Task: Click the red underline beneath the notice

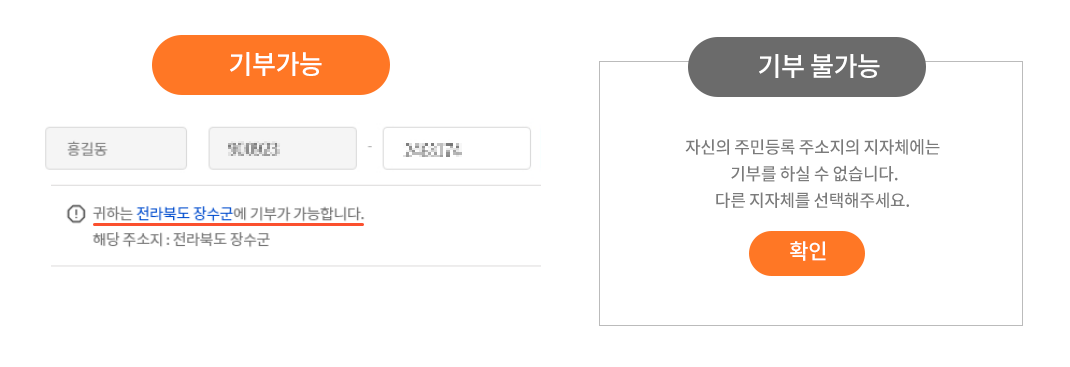Action: pyautogui.click(x=229, y=223)
